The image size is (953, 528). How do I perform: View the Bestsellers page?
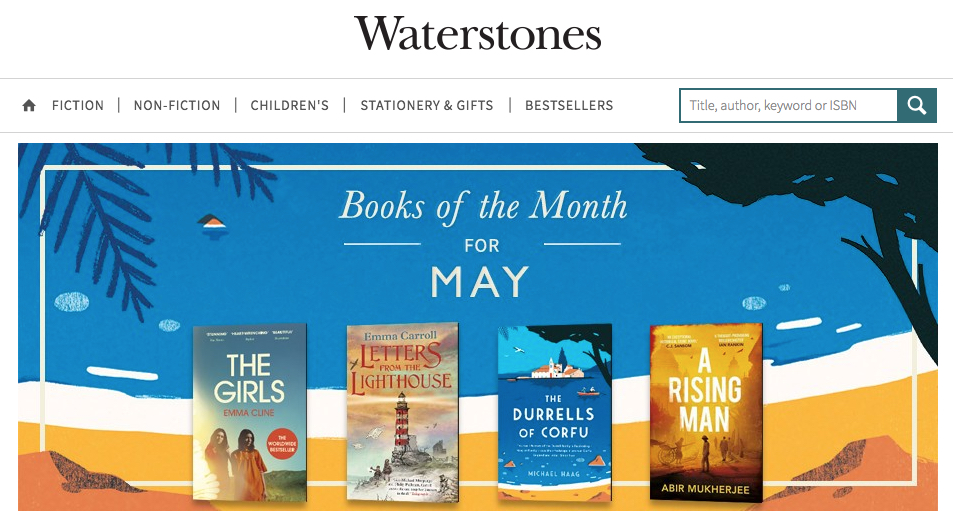(569, 106)
